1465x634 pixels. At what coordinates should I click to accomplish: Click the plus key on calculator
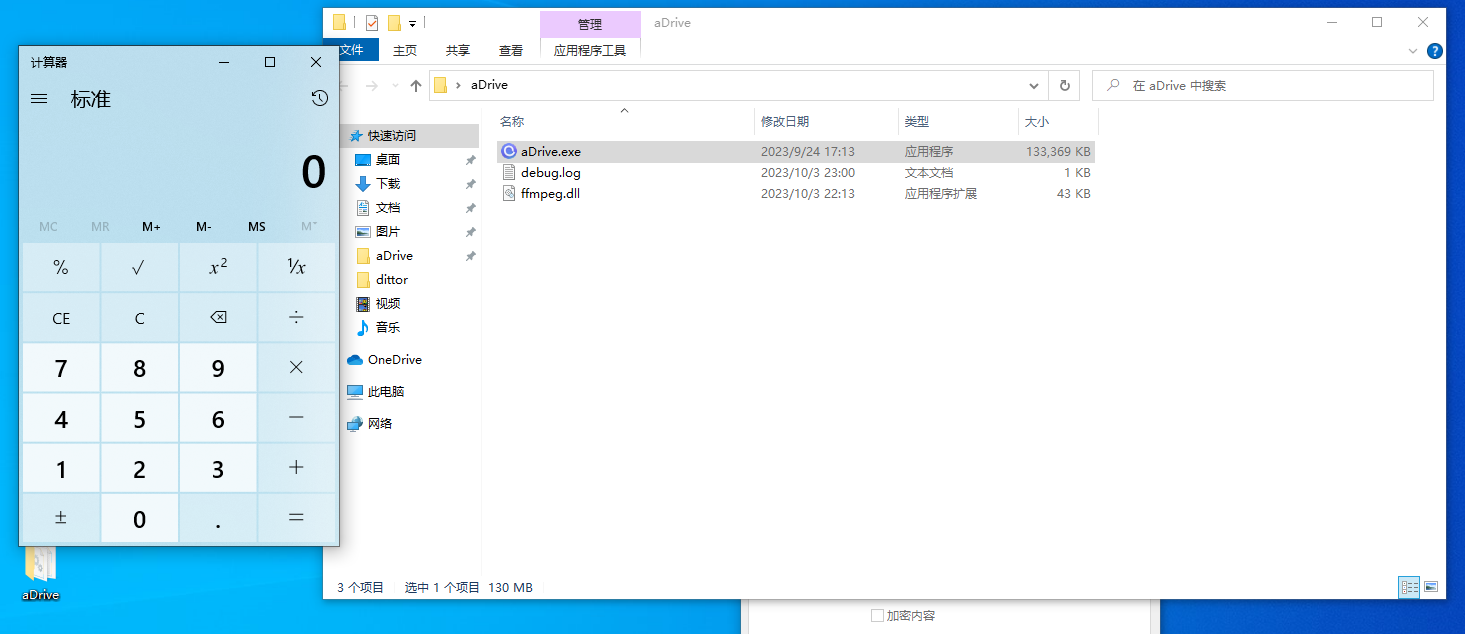click(x=296, y=468)
